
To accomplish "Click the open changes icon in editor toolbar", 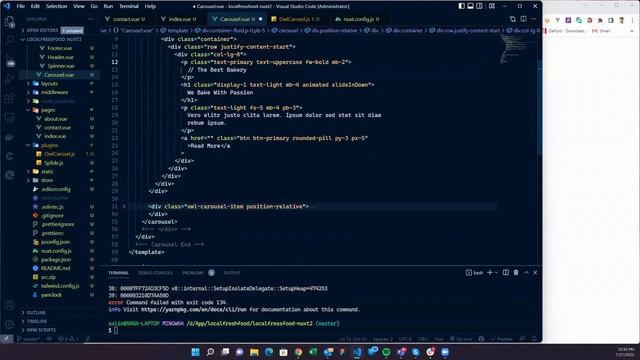I will tap(513, 19).
